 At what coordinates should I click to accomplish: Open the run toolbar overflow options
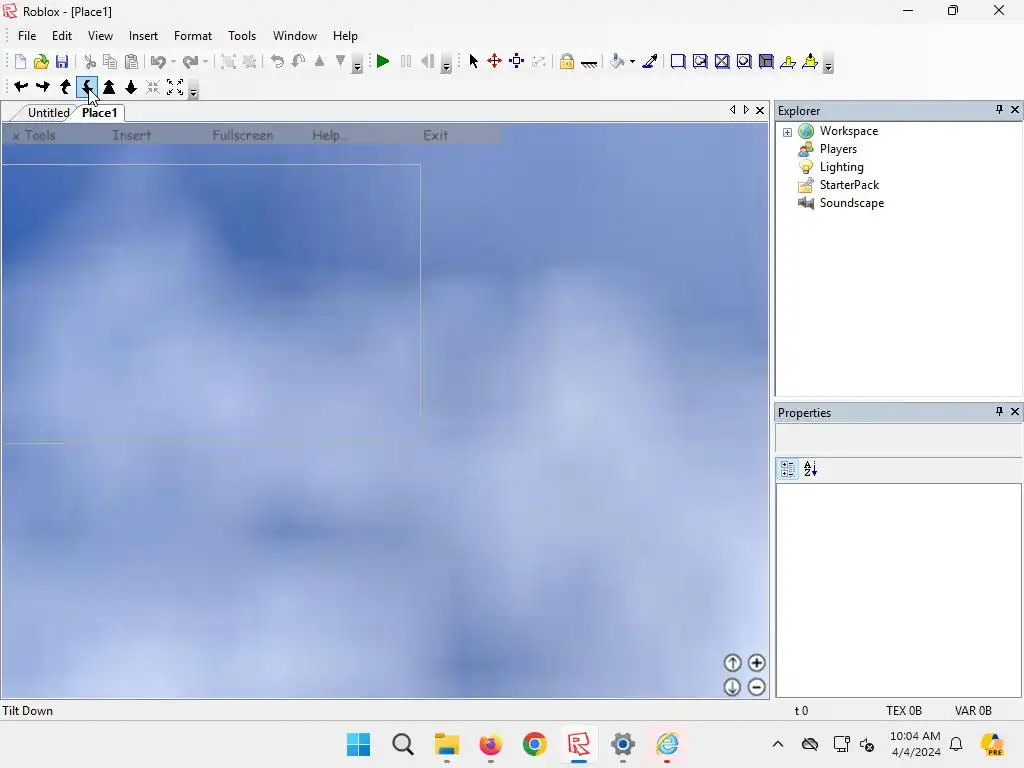point(446,65)
